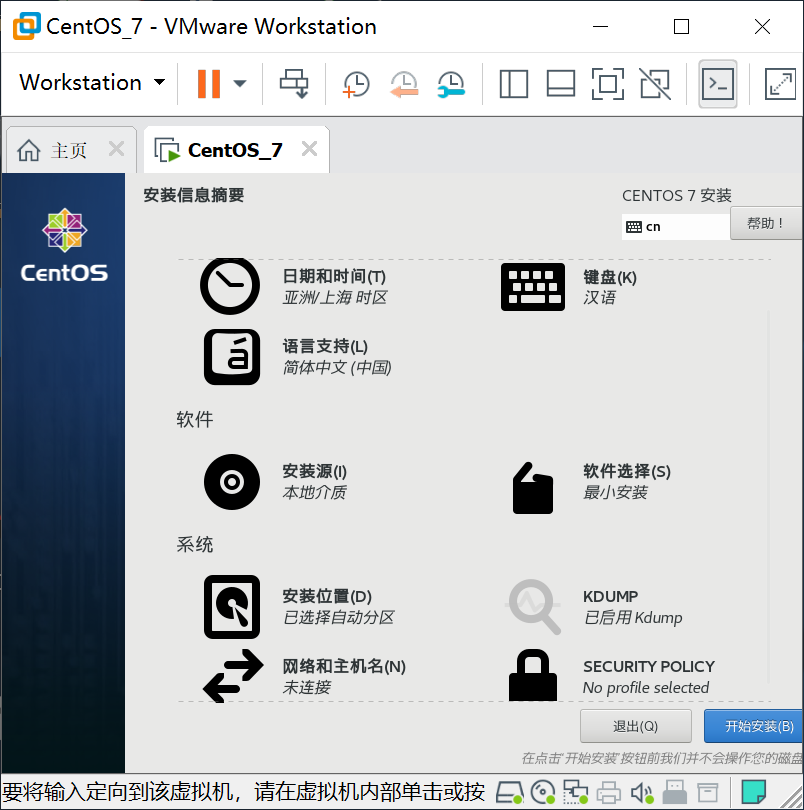This screenshot has height=810, width=804.
Task: Click the 系统 section heading
Action: pos(195,544)
